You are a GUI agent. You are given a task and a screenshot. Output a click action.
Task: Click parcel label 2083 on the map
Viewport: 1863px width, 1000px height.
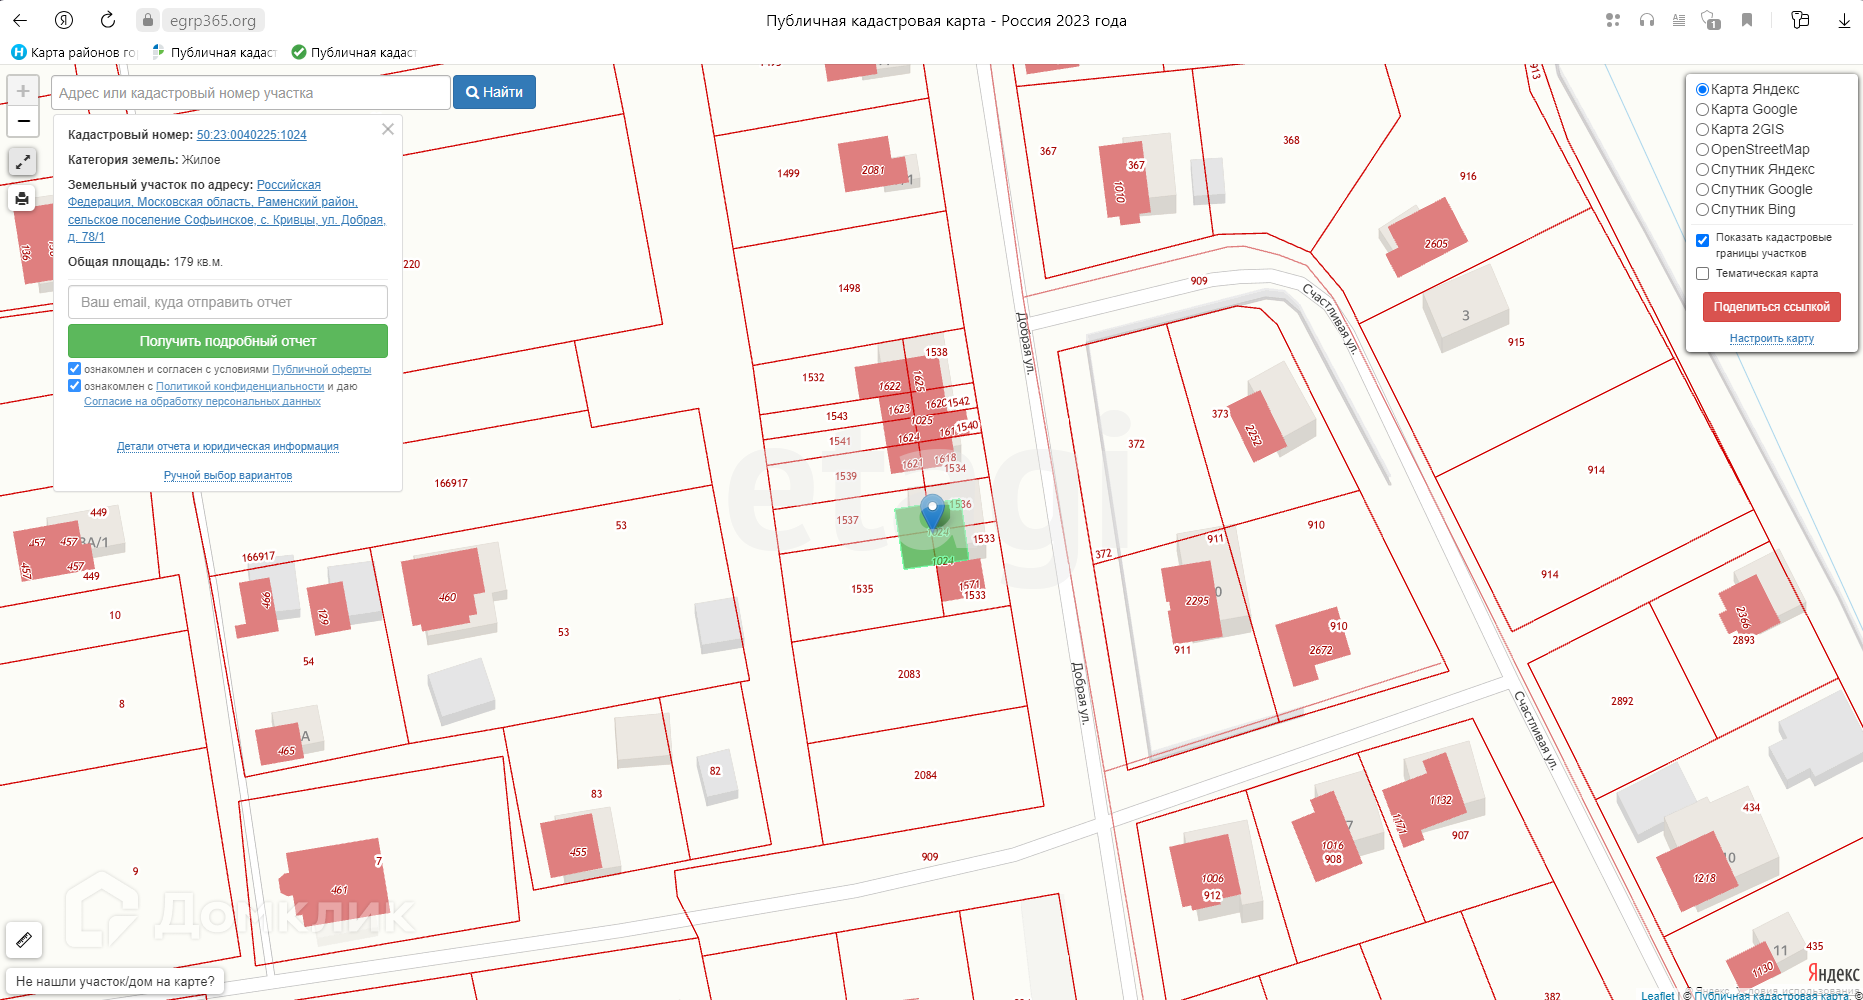(909, 674)
